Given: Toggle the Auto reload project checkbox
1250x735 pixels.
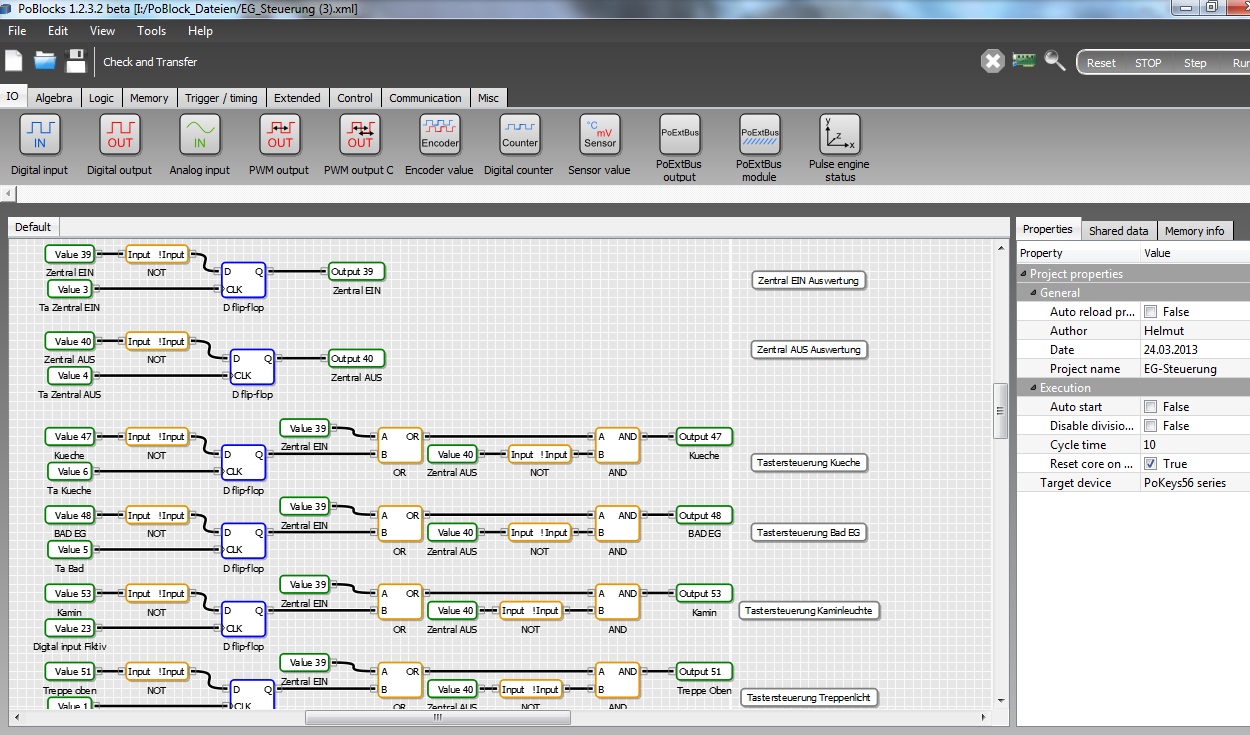Looking at the screenshot, I should 1150,312.
